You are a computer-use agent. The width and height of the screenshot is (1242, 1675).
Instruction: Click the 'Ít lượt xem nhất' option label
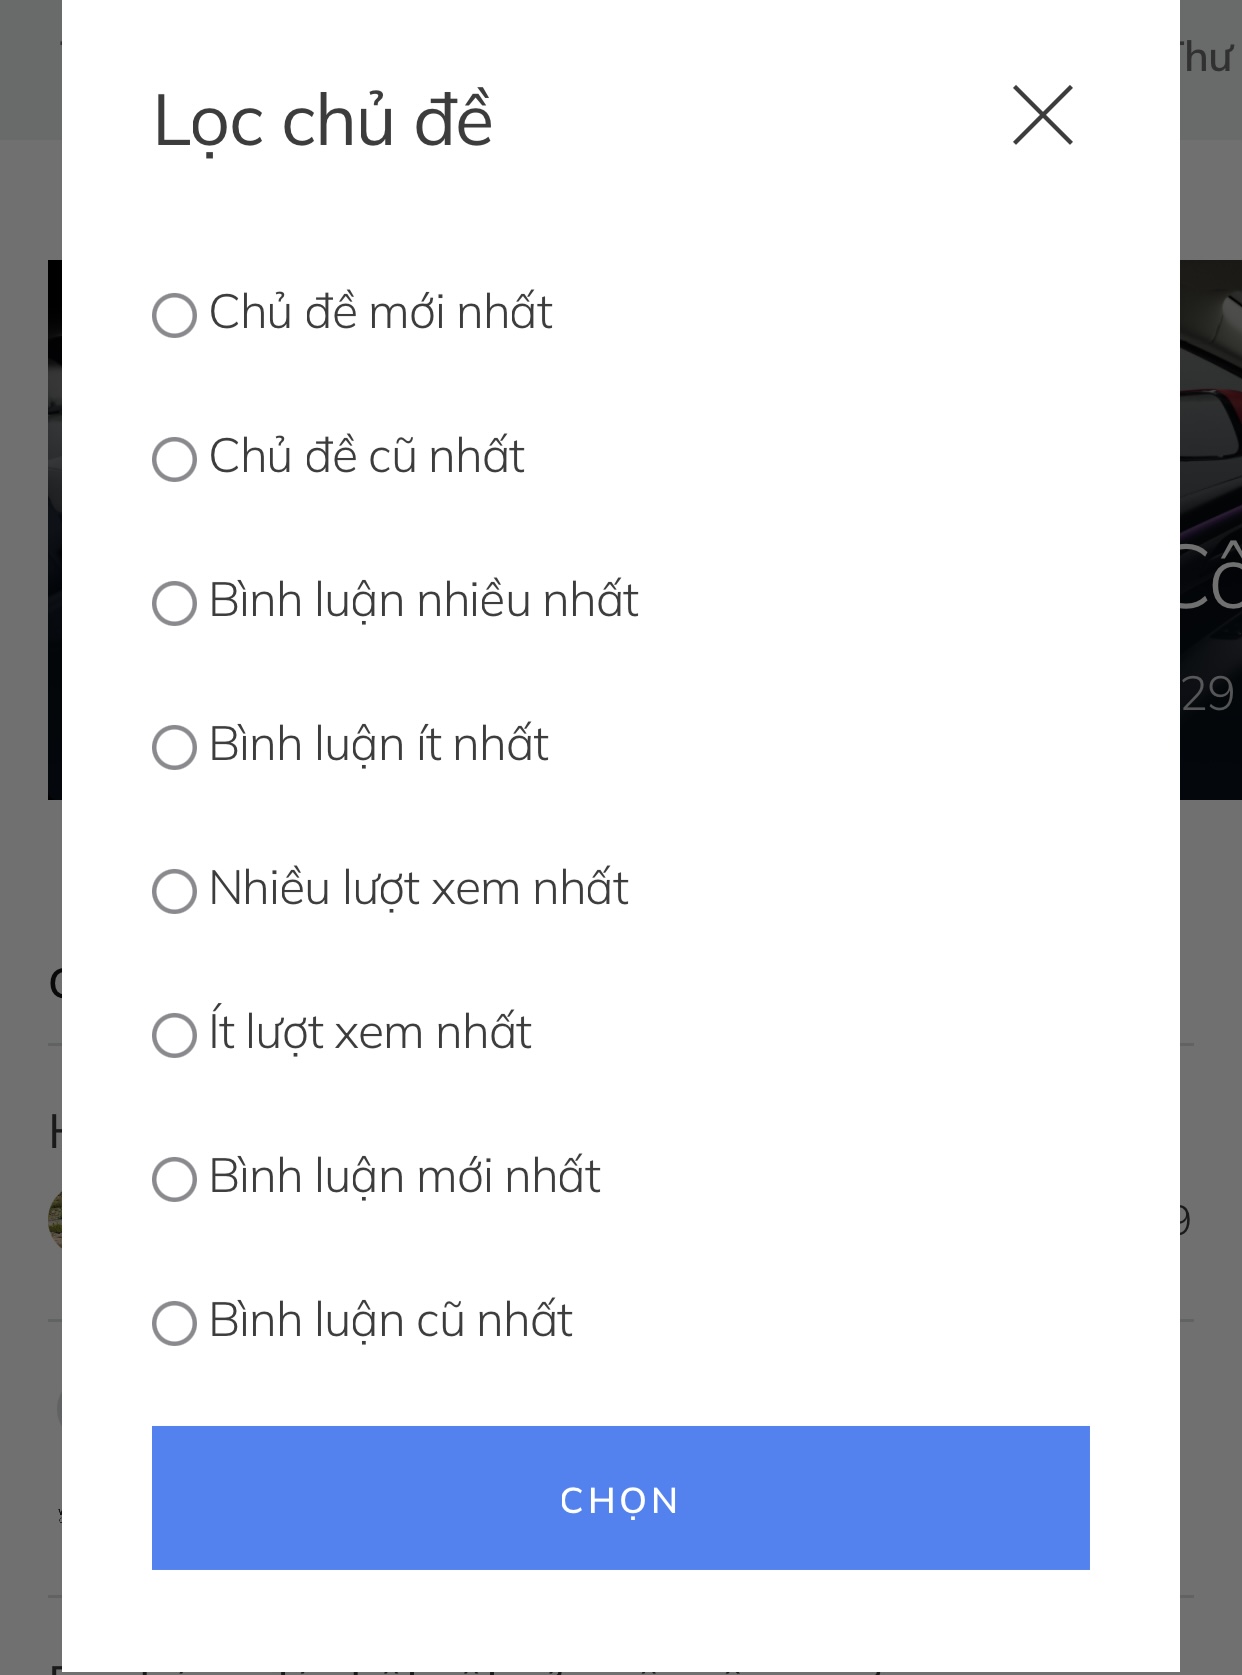coord(371,1033)
